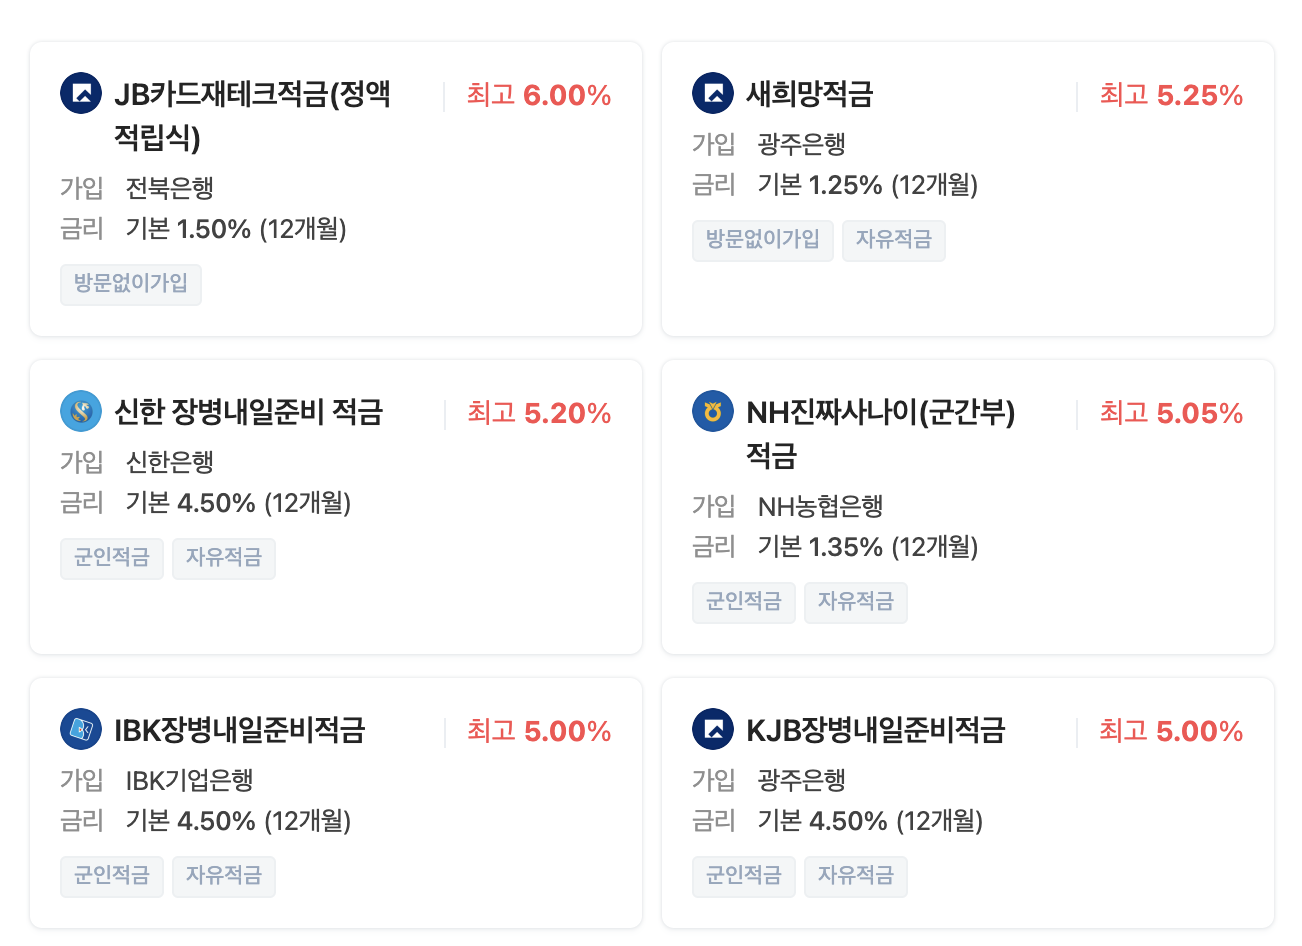The width and height of the screenshot is (1302, 946).
Task: Click the 최고 6.00% rate label
Action: point(536,94)
